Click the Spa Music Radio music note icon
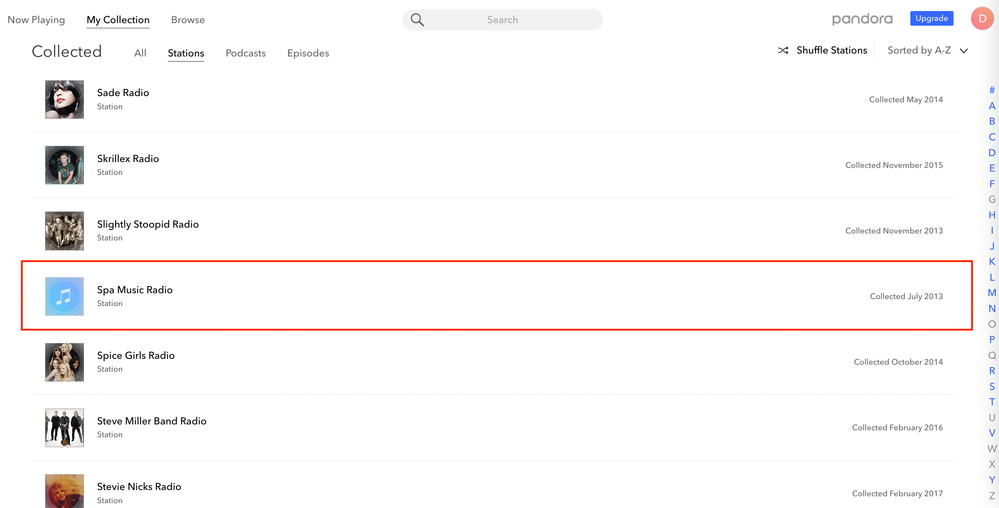This screenshot has height=508, width=999. coord(64,296)
